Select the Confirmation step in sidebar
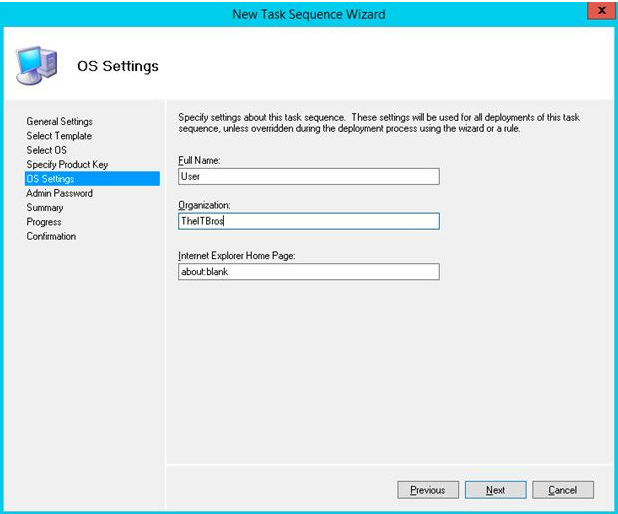The width and height of the screenshot is (618, 514). pos(51,236)
